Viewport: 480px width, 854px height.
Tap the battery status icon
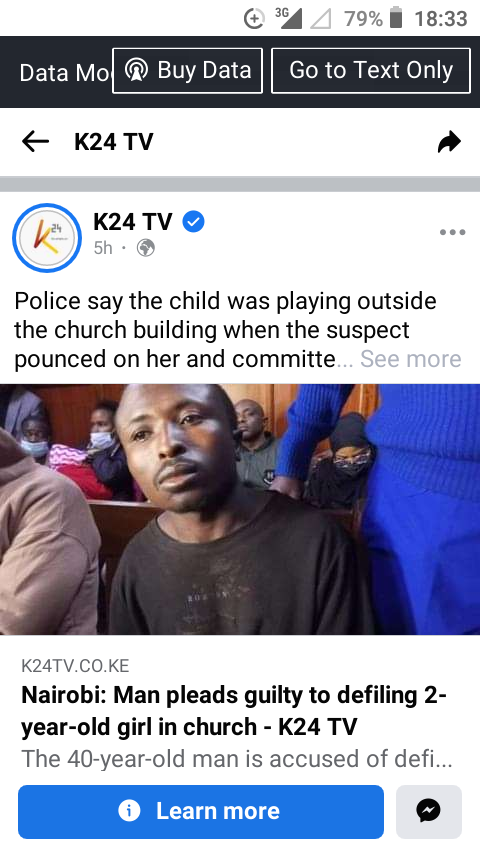click(x=397, y=19)
